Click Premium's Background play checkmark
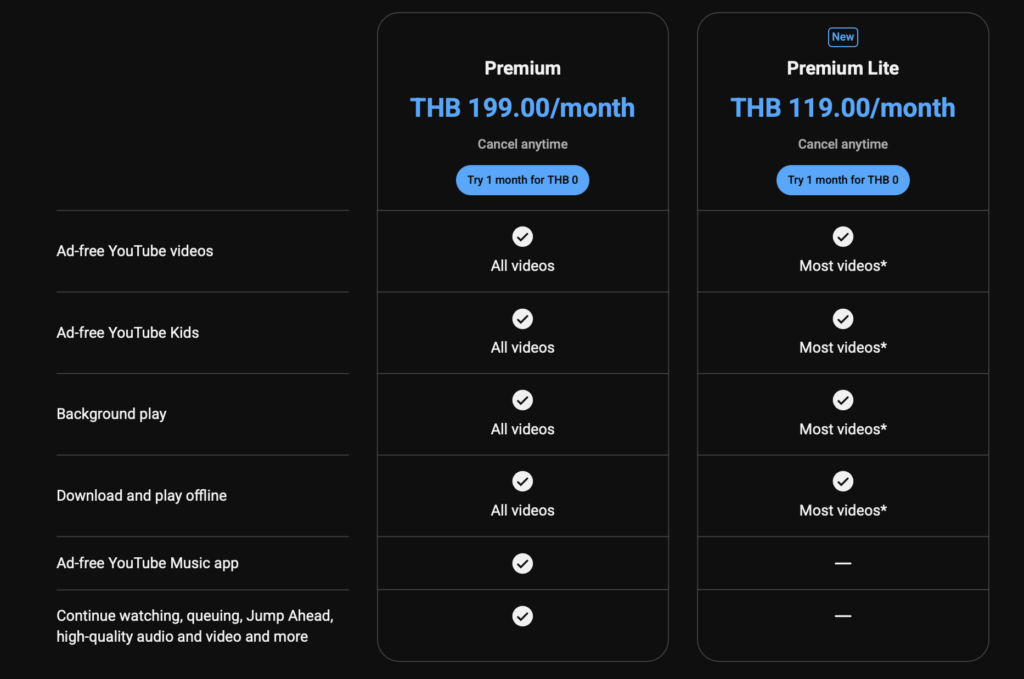The height and width of the screenshot is (679, 1024). pos(522,400)
